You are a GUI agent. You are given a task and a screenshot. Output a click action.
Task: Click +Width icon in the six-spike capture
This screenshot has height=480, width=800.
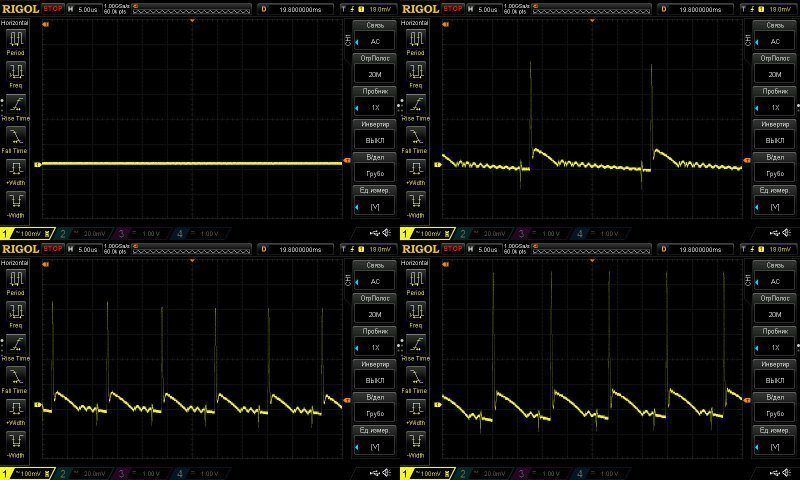(x=16, y=409)
